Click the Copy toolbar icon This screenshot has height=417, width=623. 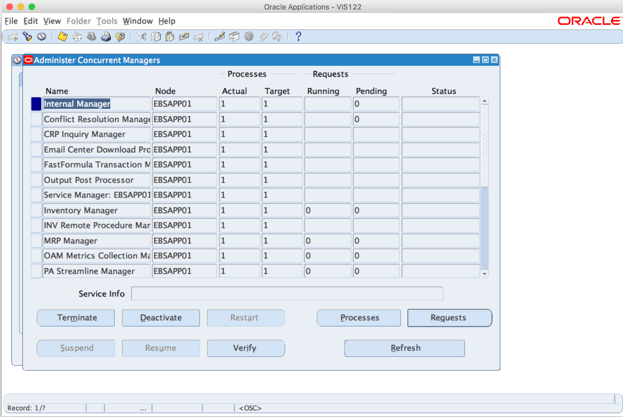156,37
